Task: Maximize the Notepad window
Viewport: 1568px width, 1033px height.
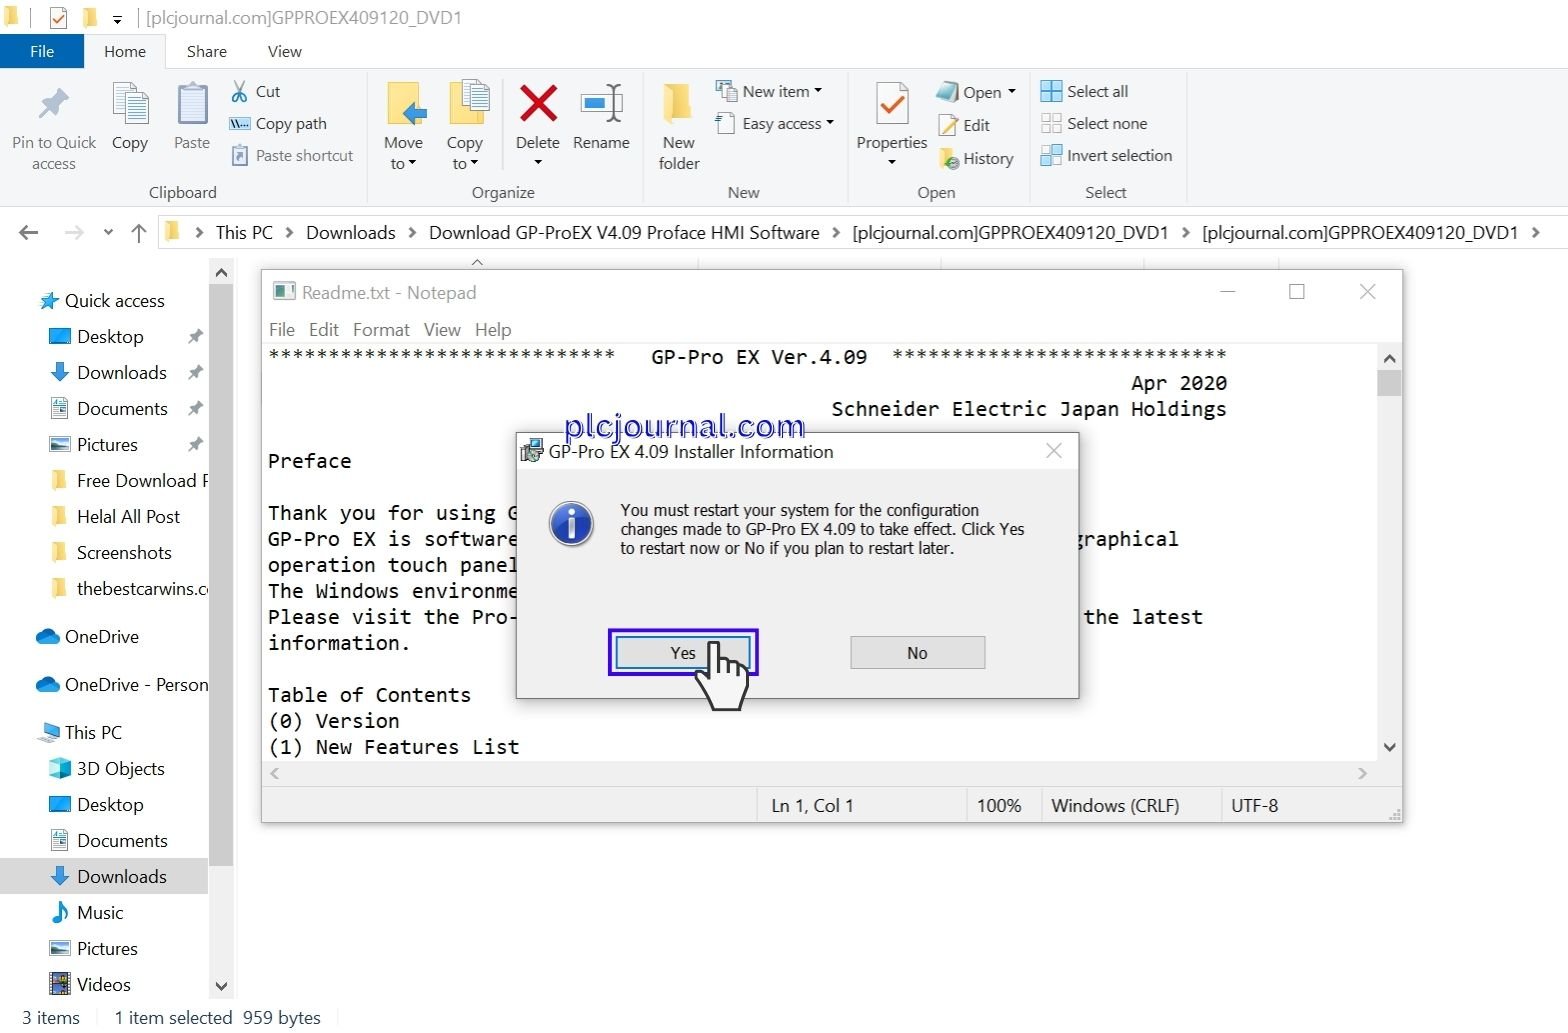Action: [1297, 292]
